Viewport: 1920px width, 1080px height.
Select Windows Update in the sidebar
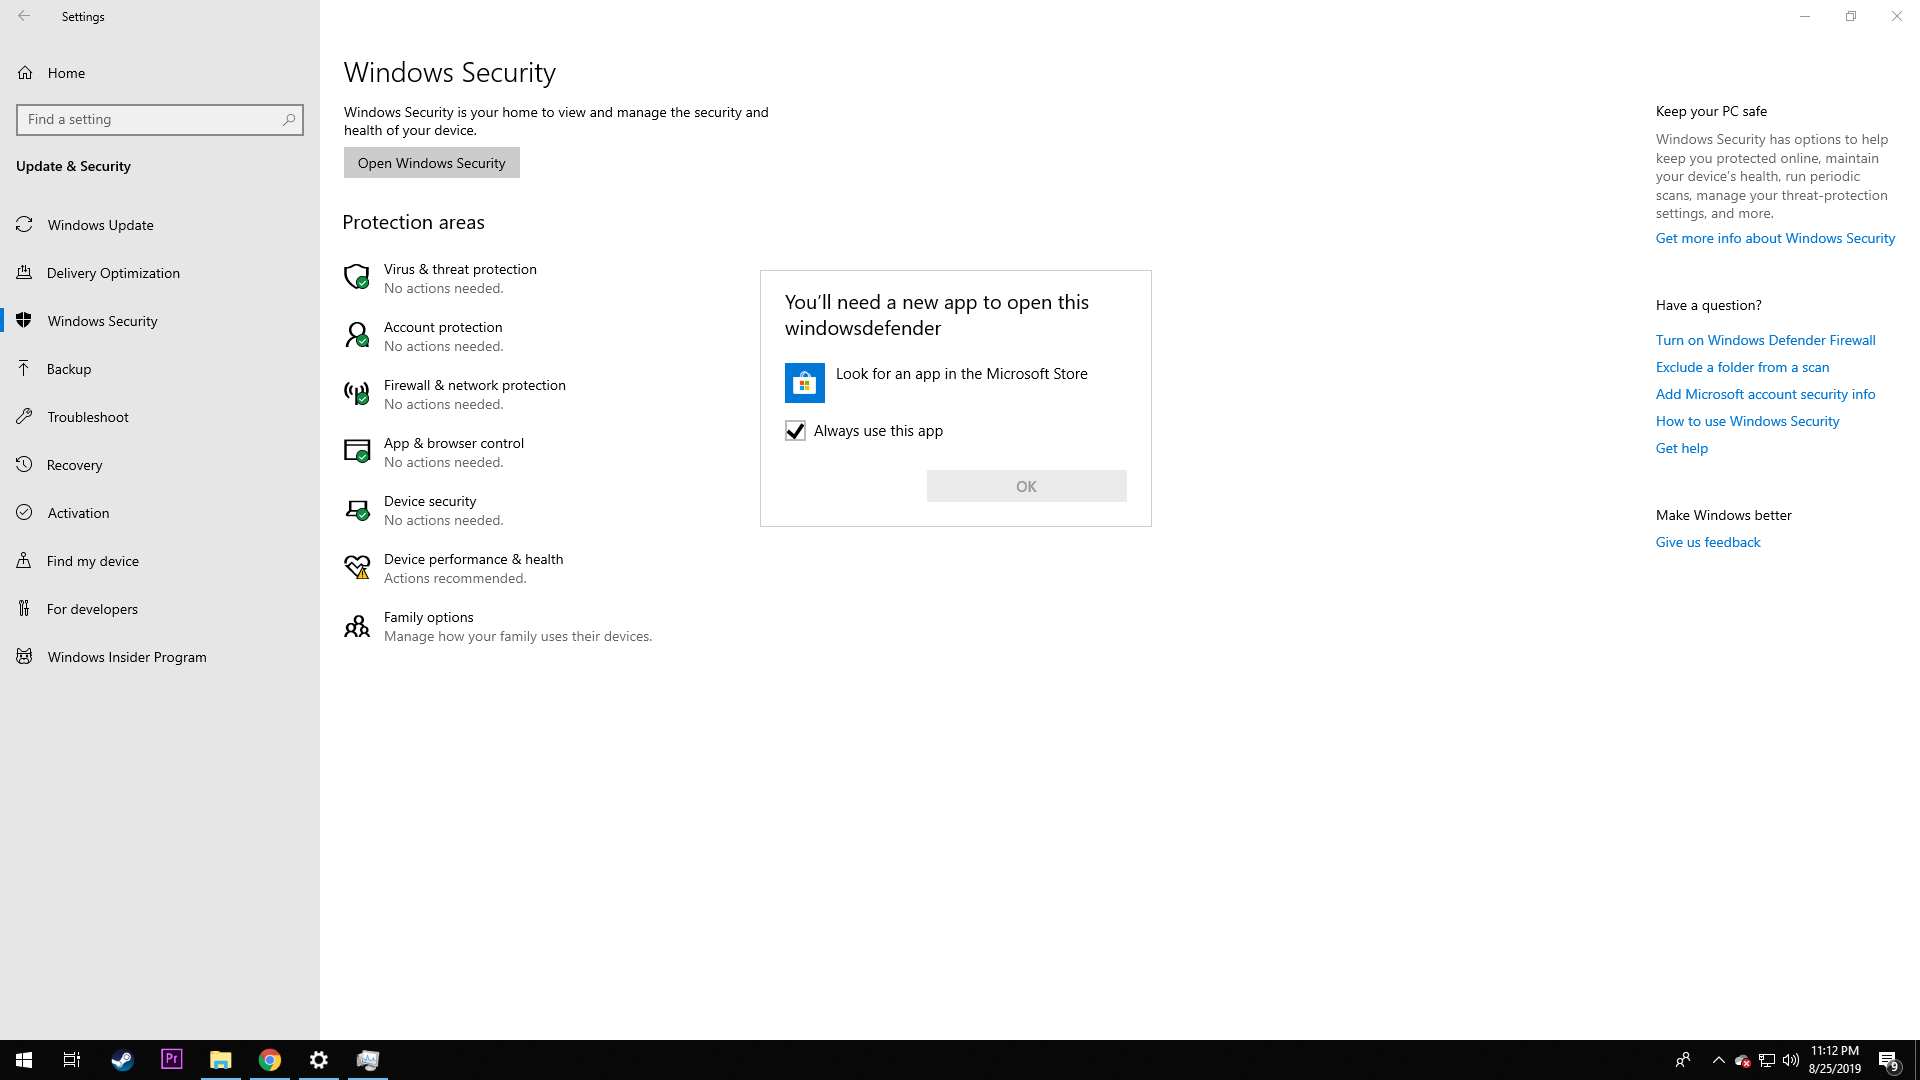tap(158, 223)
